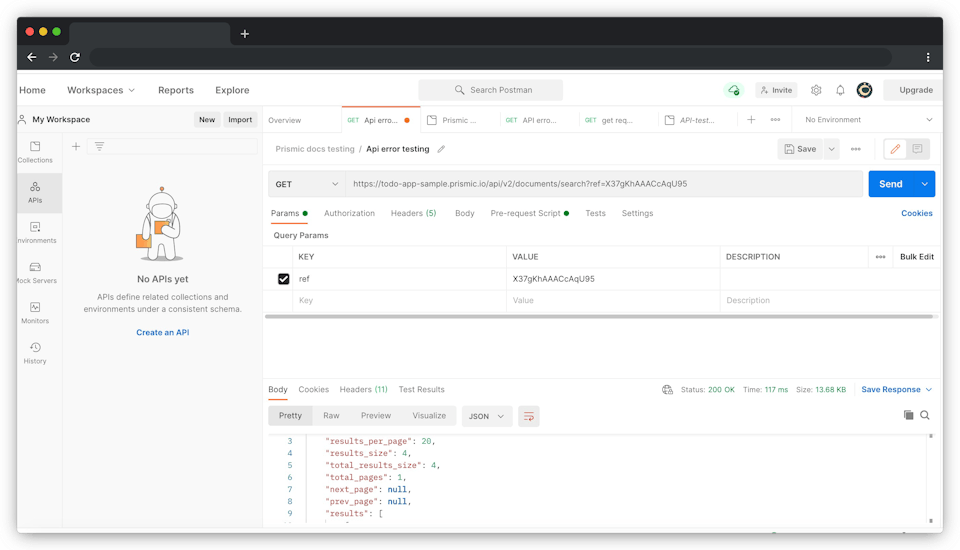Open the notifications bell
Screen dimensions: 960x550
pos(840,90)
